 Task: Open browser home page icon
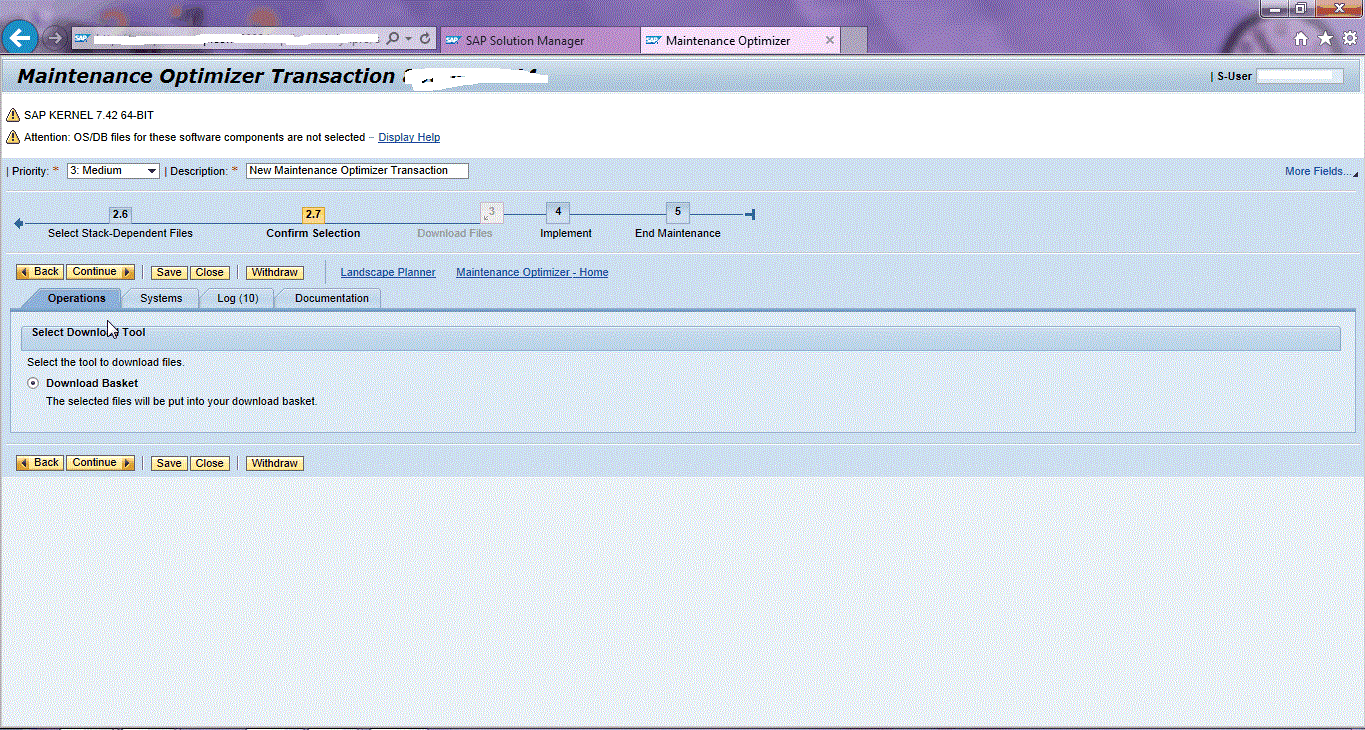(1301, 39)
